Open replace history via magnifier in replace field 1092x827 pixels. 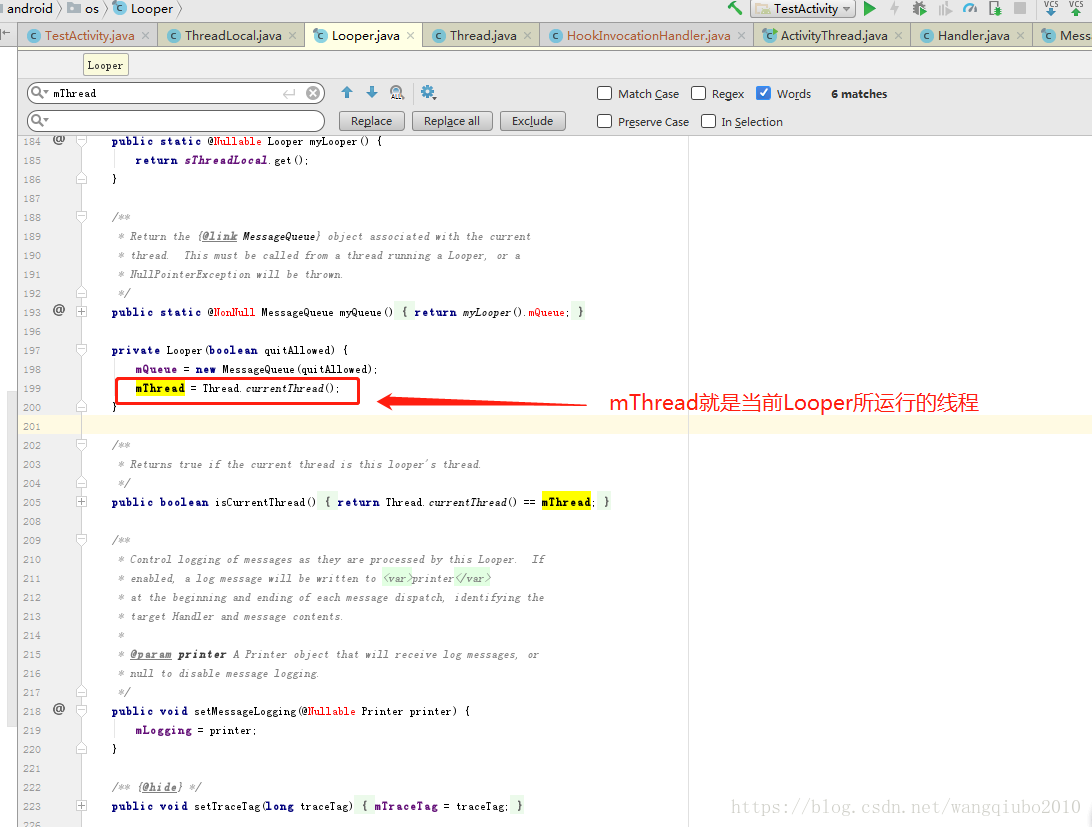(40, 121)
